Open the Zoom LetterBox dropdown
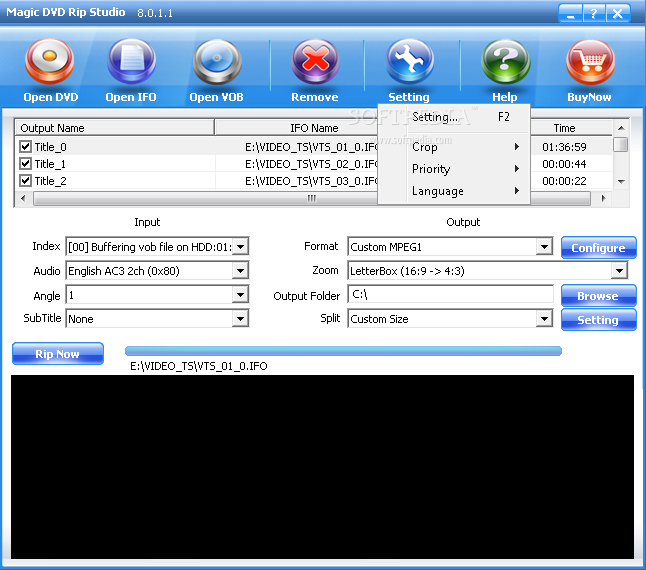 coord(619,271)
